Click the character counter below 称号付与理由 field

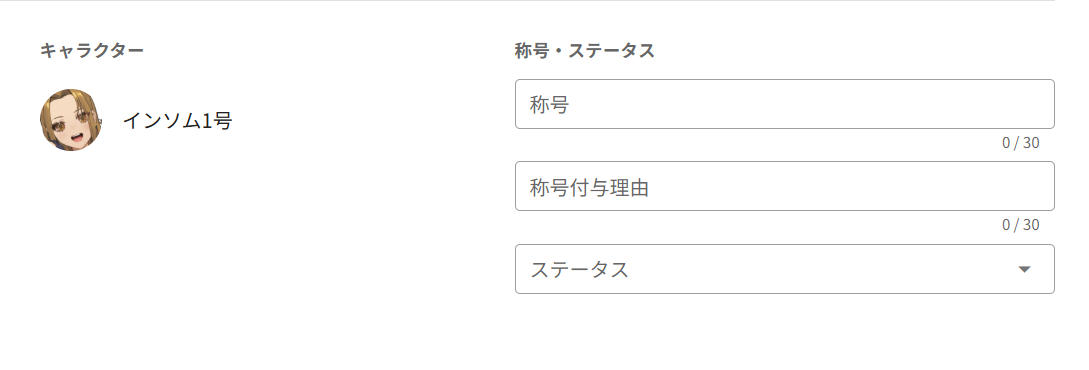pyautogui.click(x=1020, y=225)
